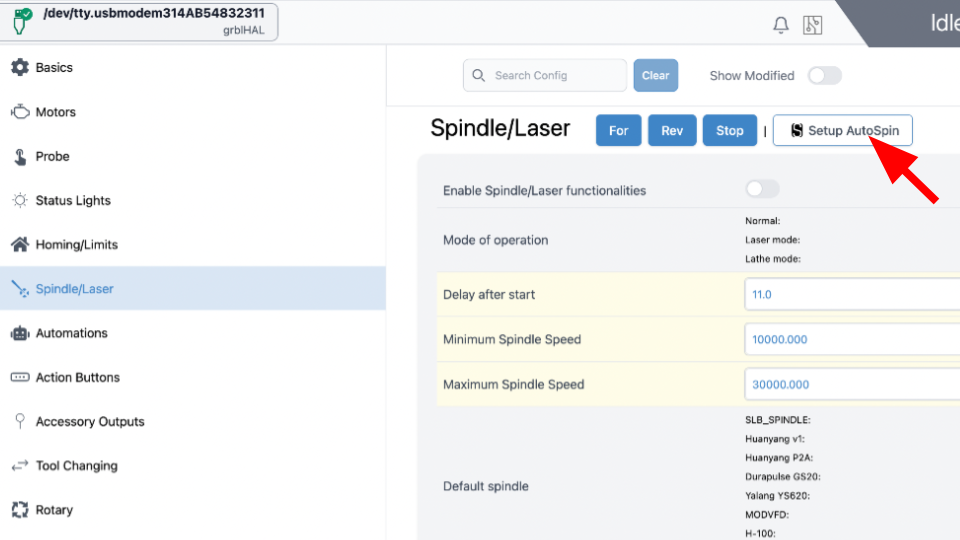Click the magnifier icon in Search Config
The width and height of the screenshot is (960, 540).
[479, 75]
